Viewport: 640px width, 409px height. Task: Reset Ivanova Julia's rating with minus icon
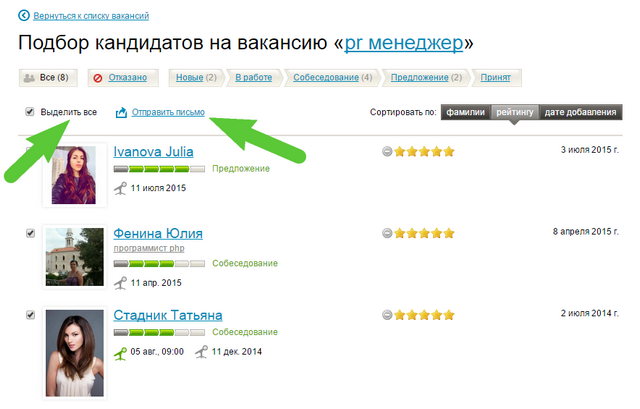(387, 151)
